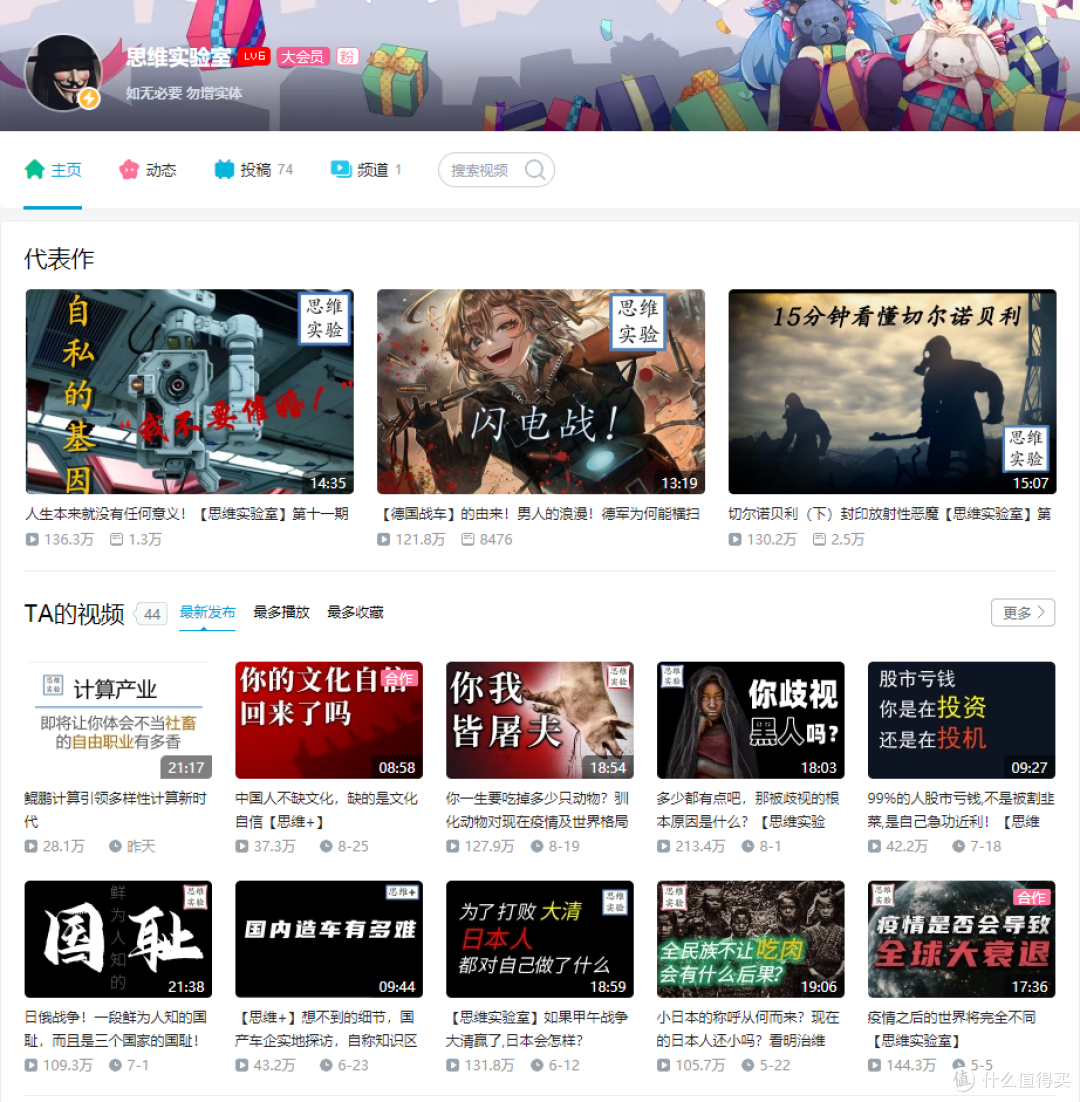Click clock icon beside 6-23
The height and width of the screenshot is (1102, 1080).
[x=326, y=1065]
